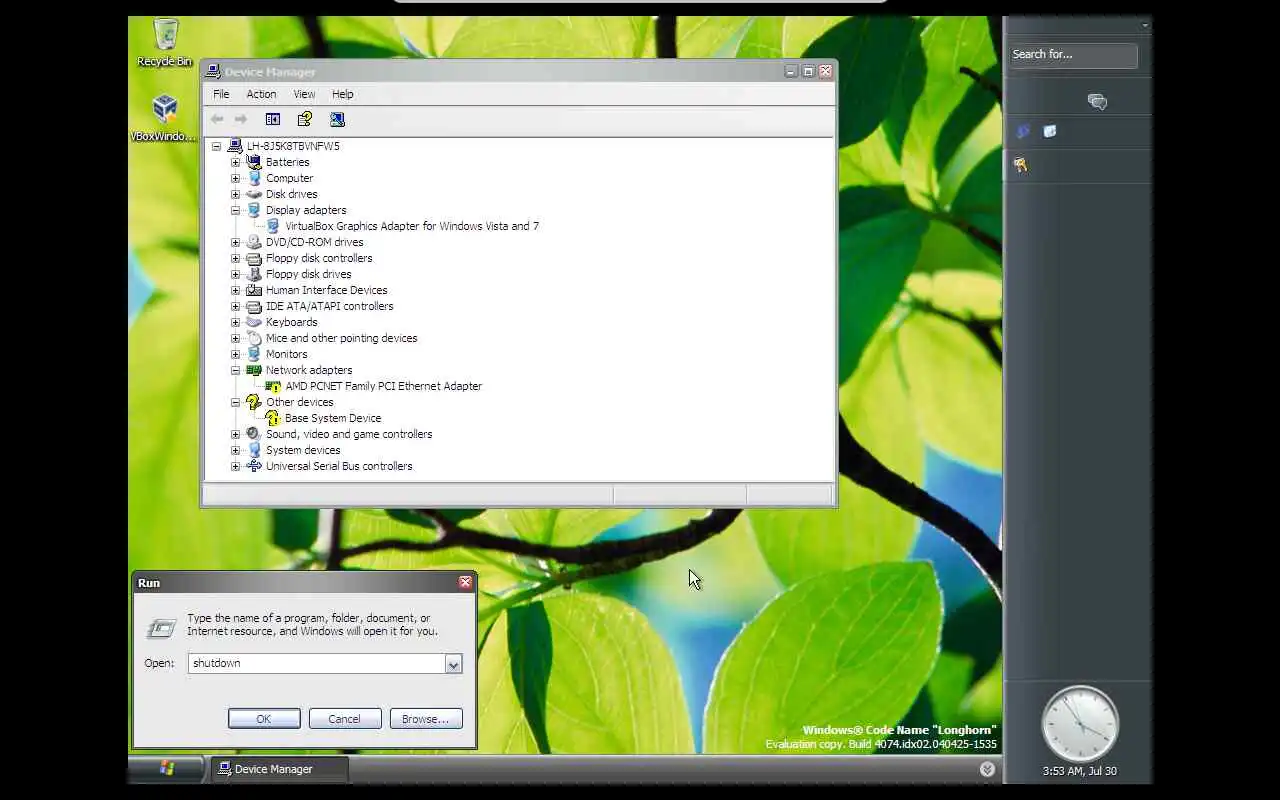Select the IDE ATA/ATAPI controllers icon
Image resolution: width=1280 pixels, height=800 pixels.
pos(254,306)
